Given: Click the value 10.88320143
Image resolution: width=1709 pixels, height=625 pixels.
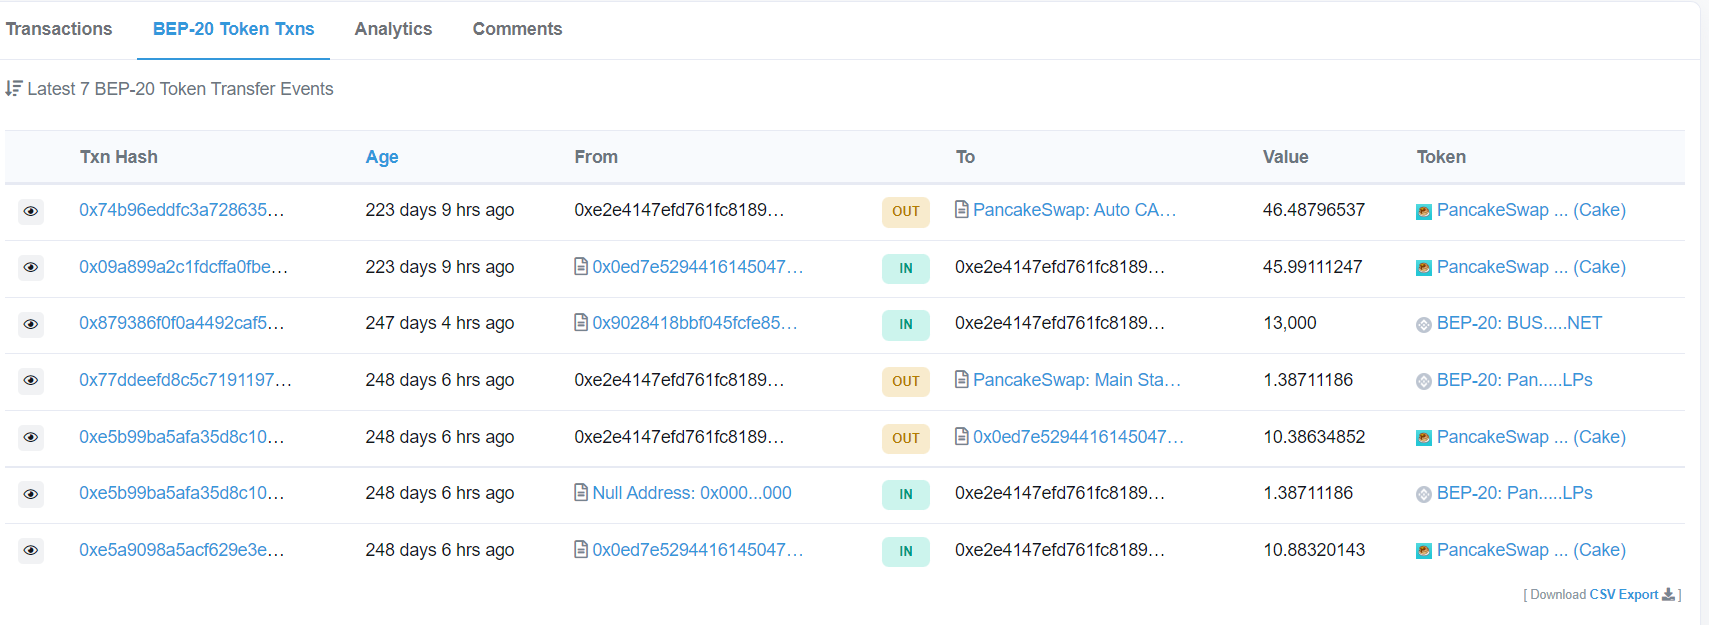Looking at the screenshot, I should coord(1314,550).
